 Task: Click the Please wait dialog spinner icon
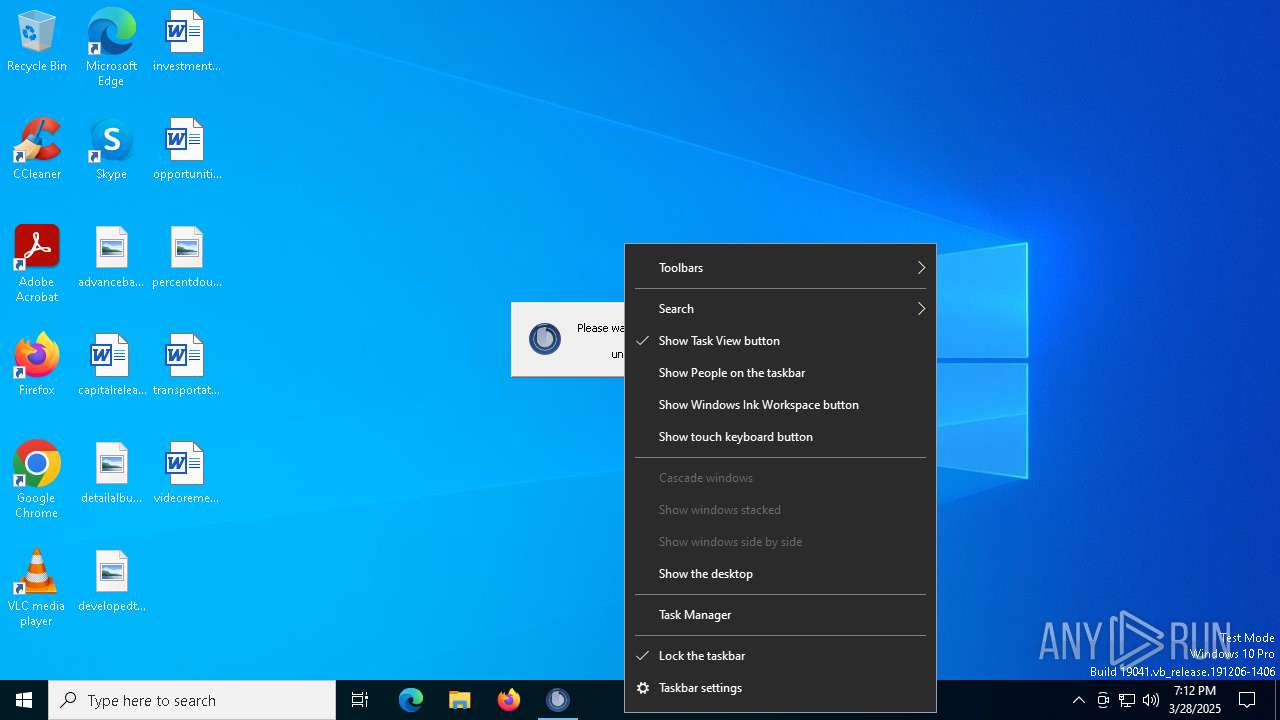(545, 339)
